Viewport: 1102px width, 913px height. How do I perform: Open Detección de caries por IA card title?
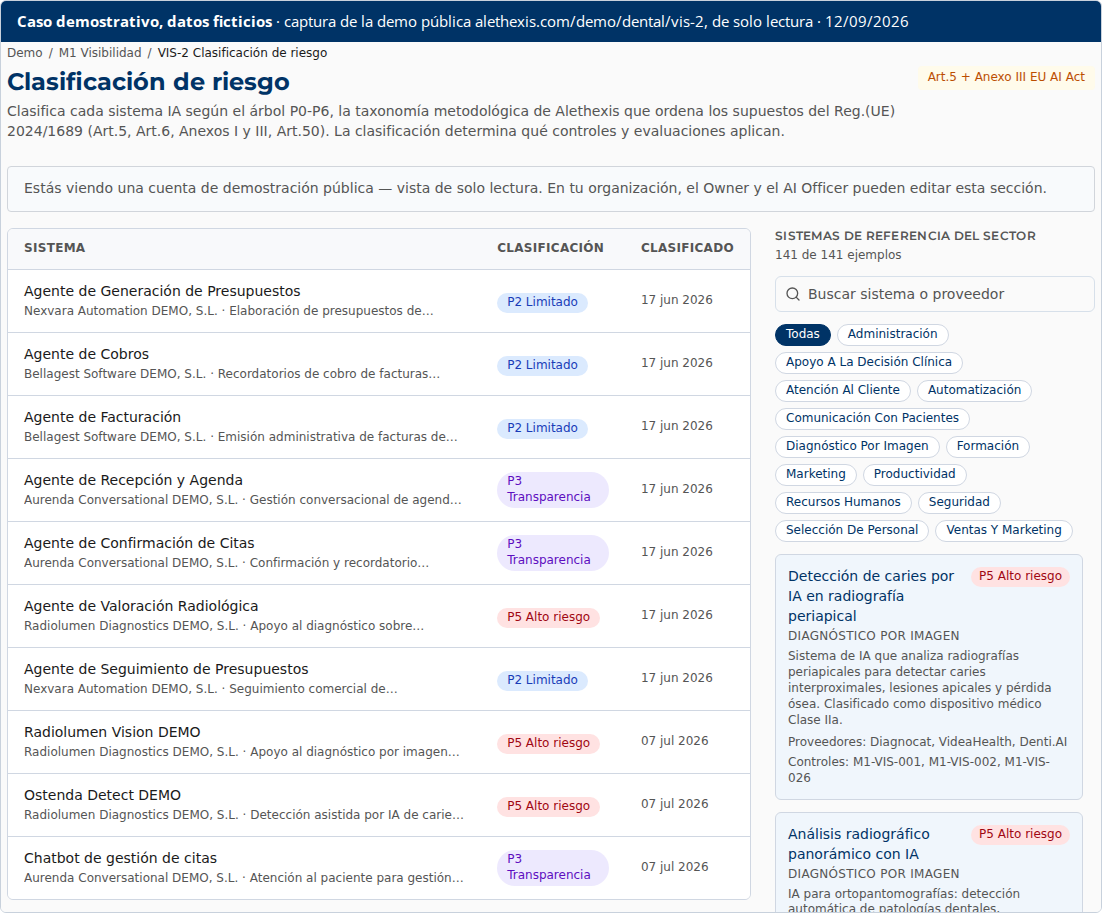pos(871,596)
